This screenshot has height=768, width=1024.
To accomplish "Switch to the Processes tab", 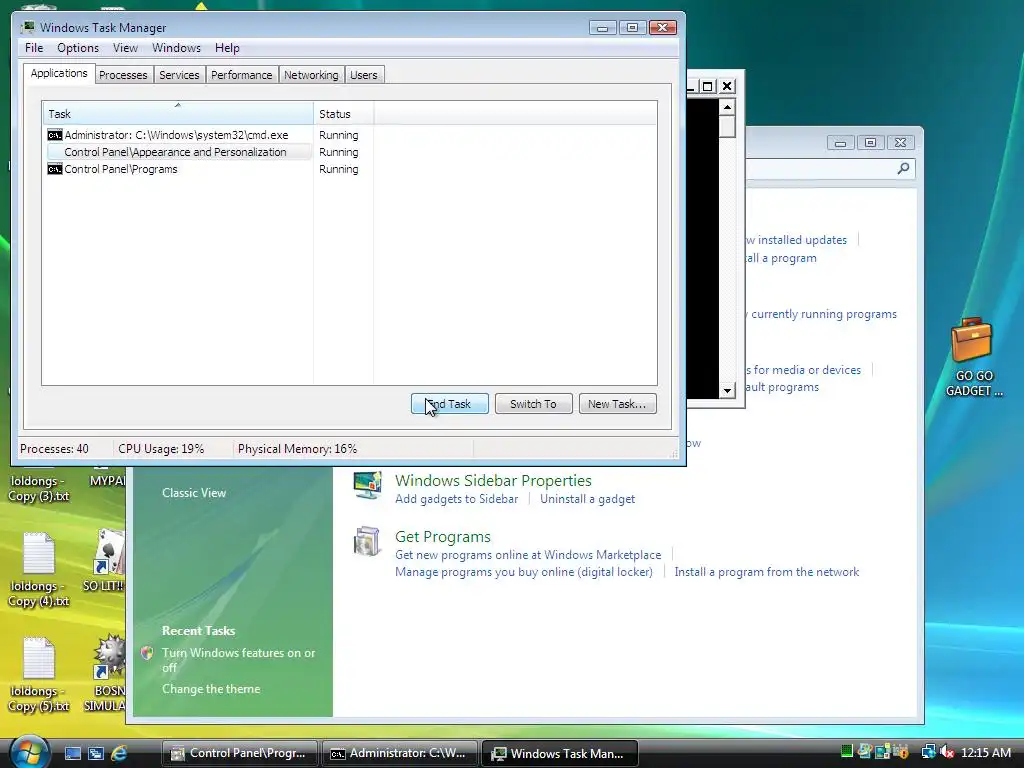I will point(123,75).
